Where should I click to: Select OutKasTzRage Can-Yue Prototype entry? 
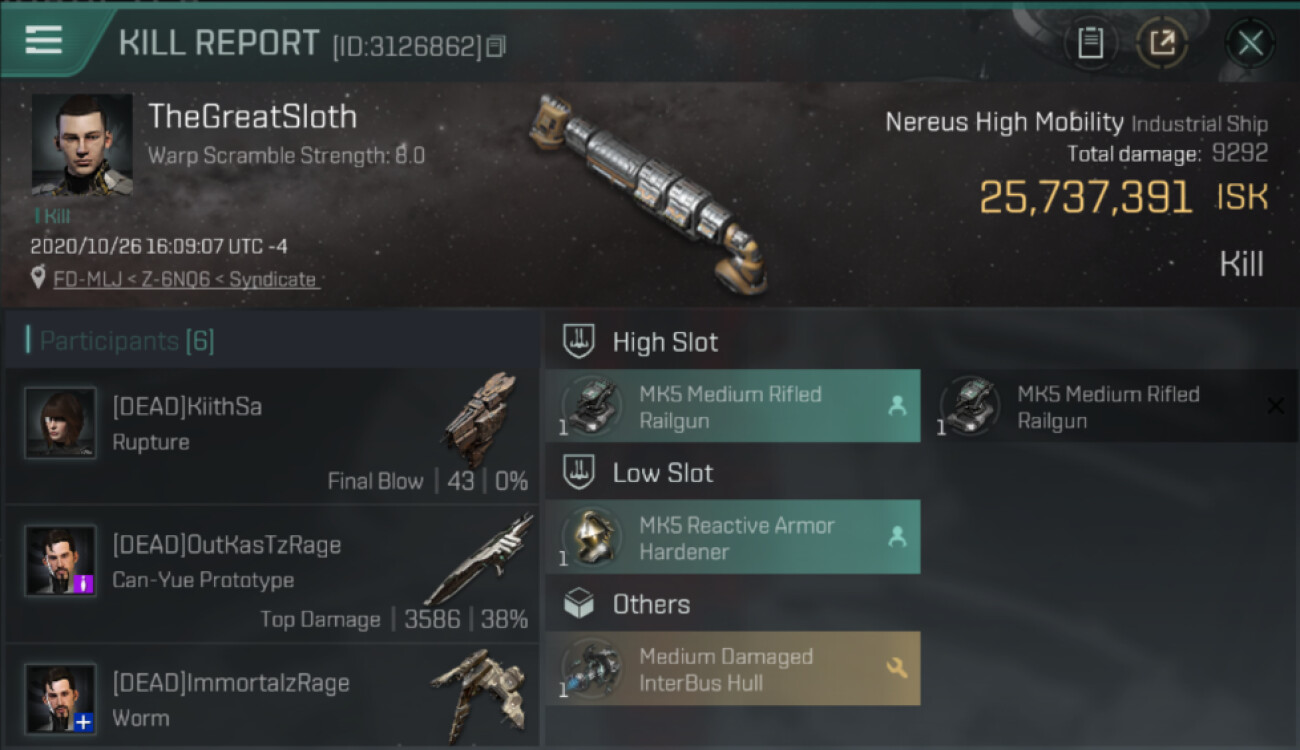[272, 573]
